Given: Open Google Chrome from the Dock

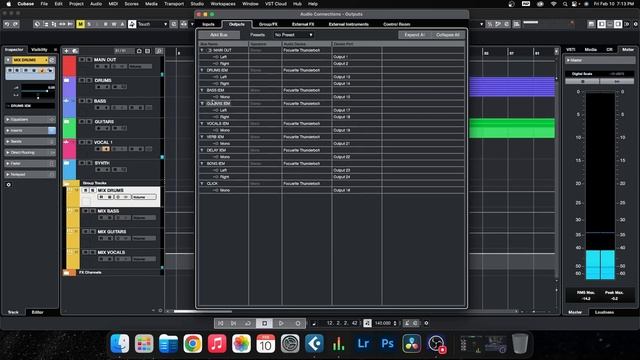Looking at the screenshot, I should [x=193, y=344].
